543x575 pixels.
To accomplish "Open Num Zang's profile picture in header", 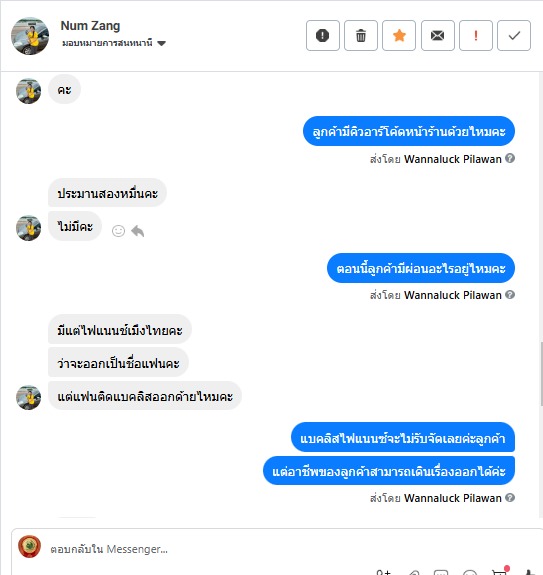I will [30, 36].
